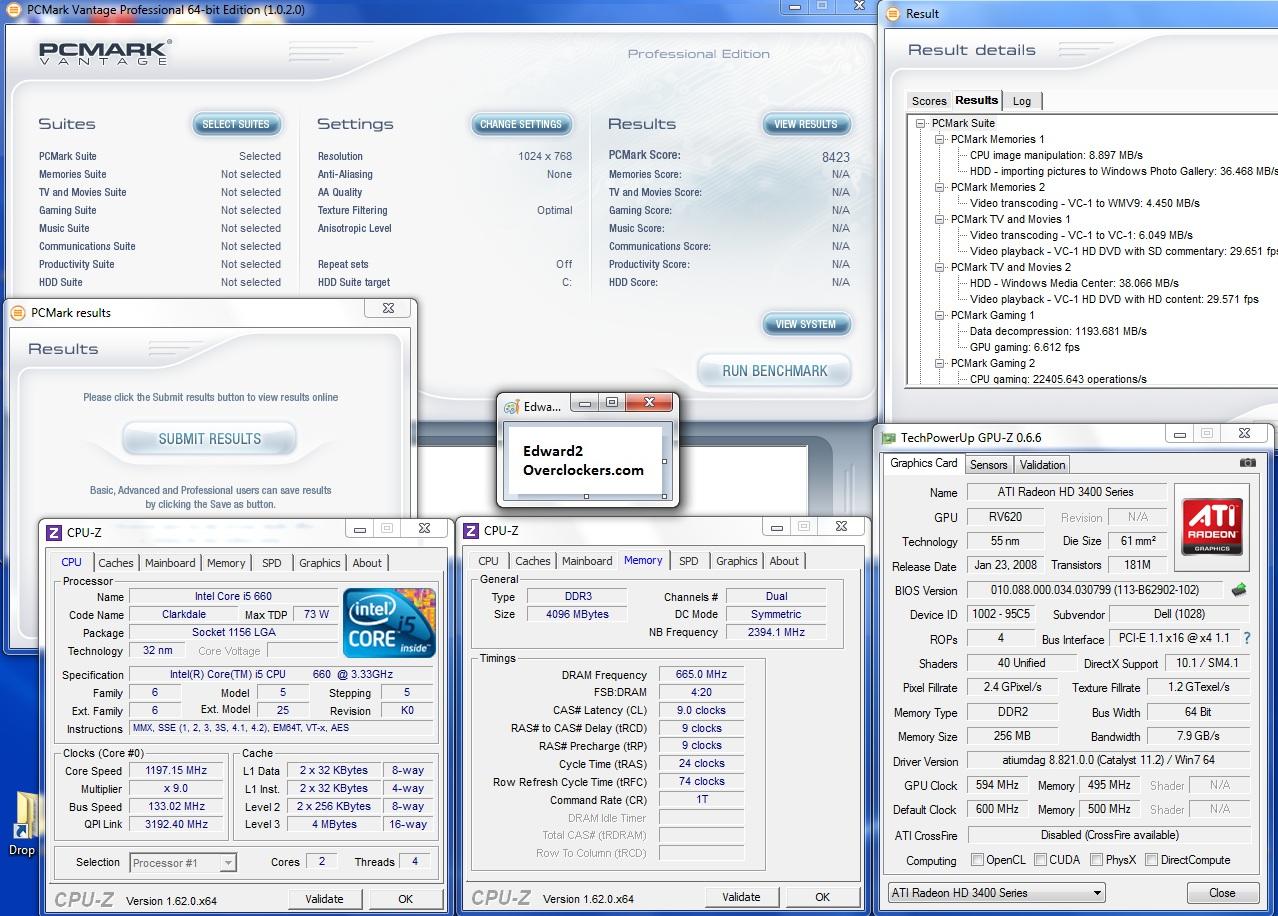
Task: Click the BIOS save icon in GPU-Z
Action: coord(1239,590)
